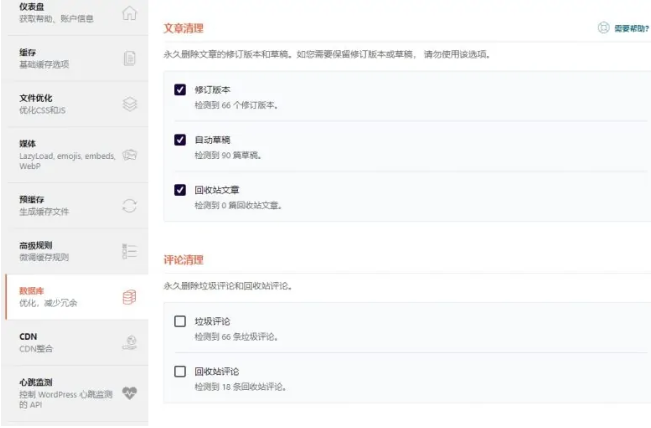Click the 优化CSS和JS subtitle
Image resolution: width=651 pixels, height=428 pixels.
(42, 110)
